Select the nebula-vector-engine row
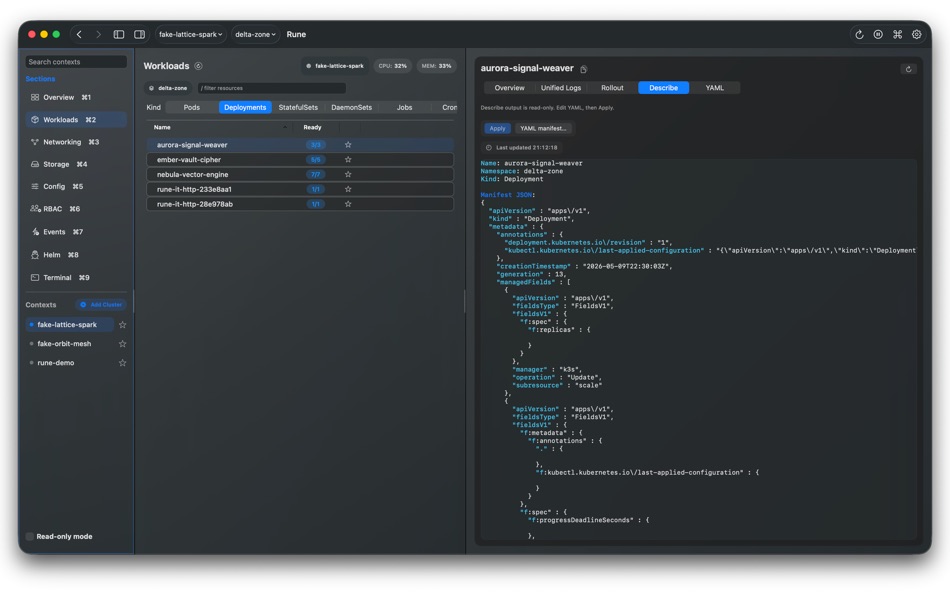This screenshot has width=950, height=594. (x=300, y=175)
